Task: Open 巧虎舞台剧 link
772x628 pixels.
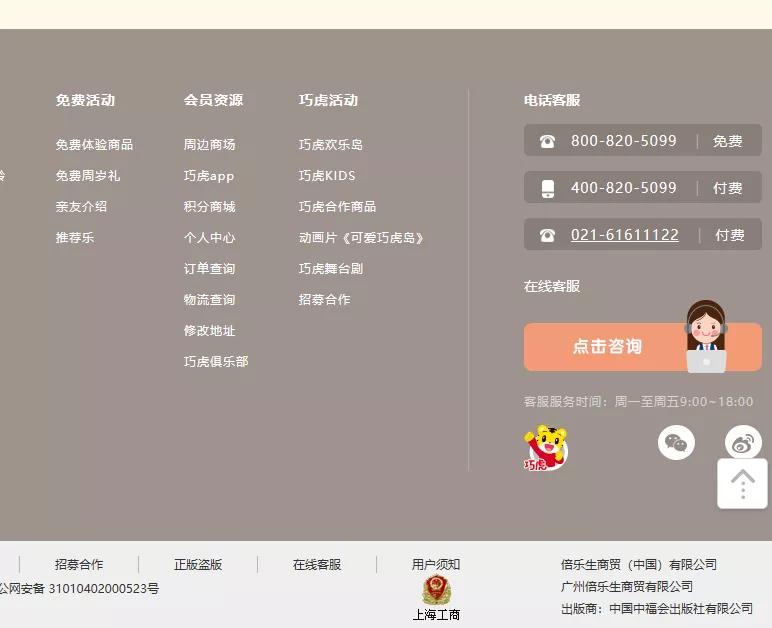Action: [330, 269]
